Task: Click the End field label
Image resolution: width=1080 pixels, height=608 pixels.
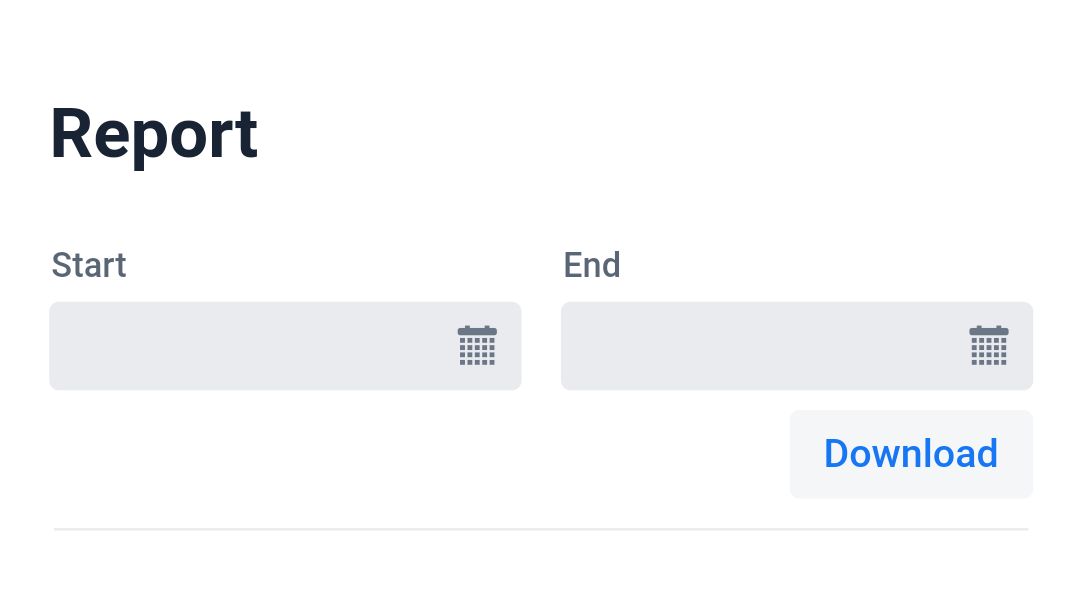Action: pyautogui.click(x=591, y=265)
